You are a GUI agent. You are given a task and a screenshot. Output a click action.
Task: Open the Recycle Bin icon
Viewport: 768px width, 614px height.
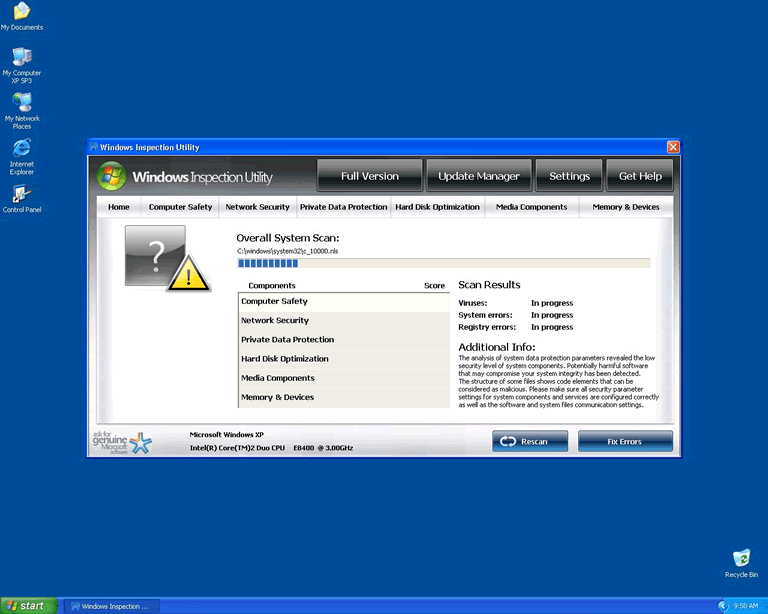coord(741,558)
